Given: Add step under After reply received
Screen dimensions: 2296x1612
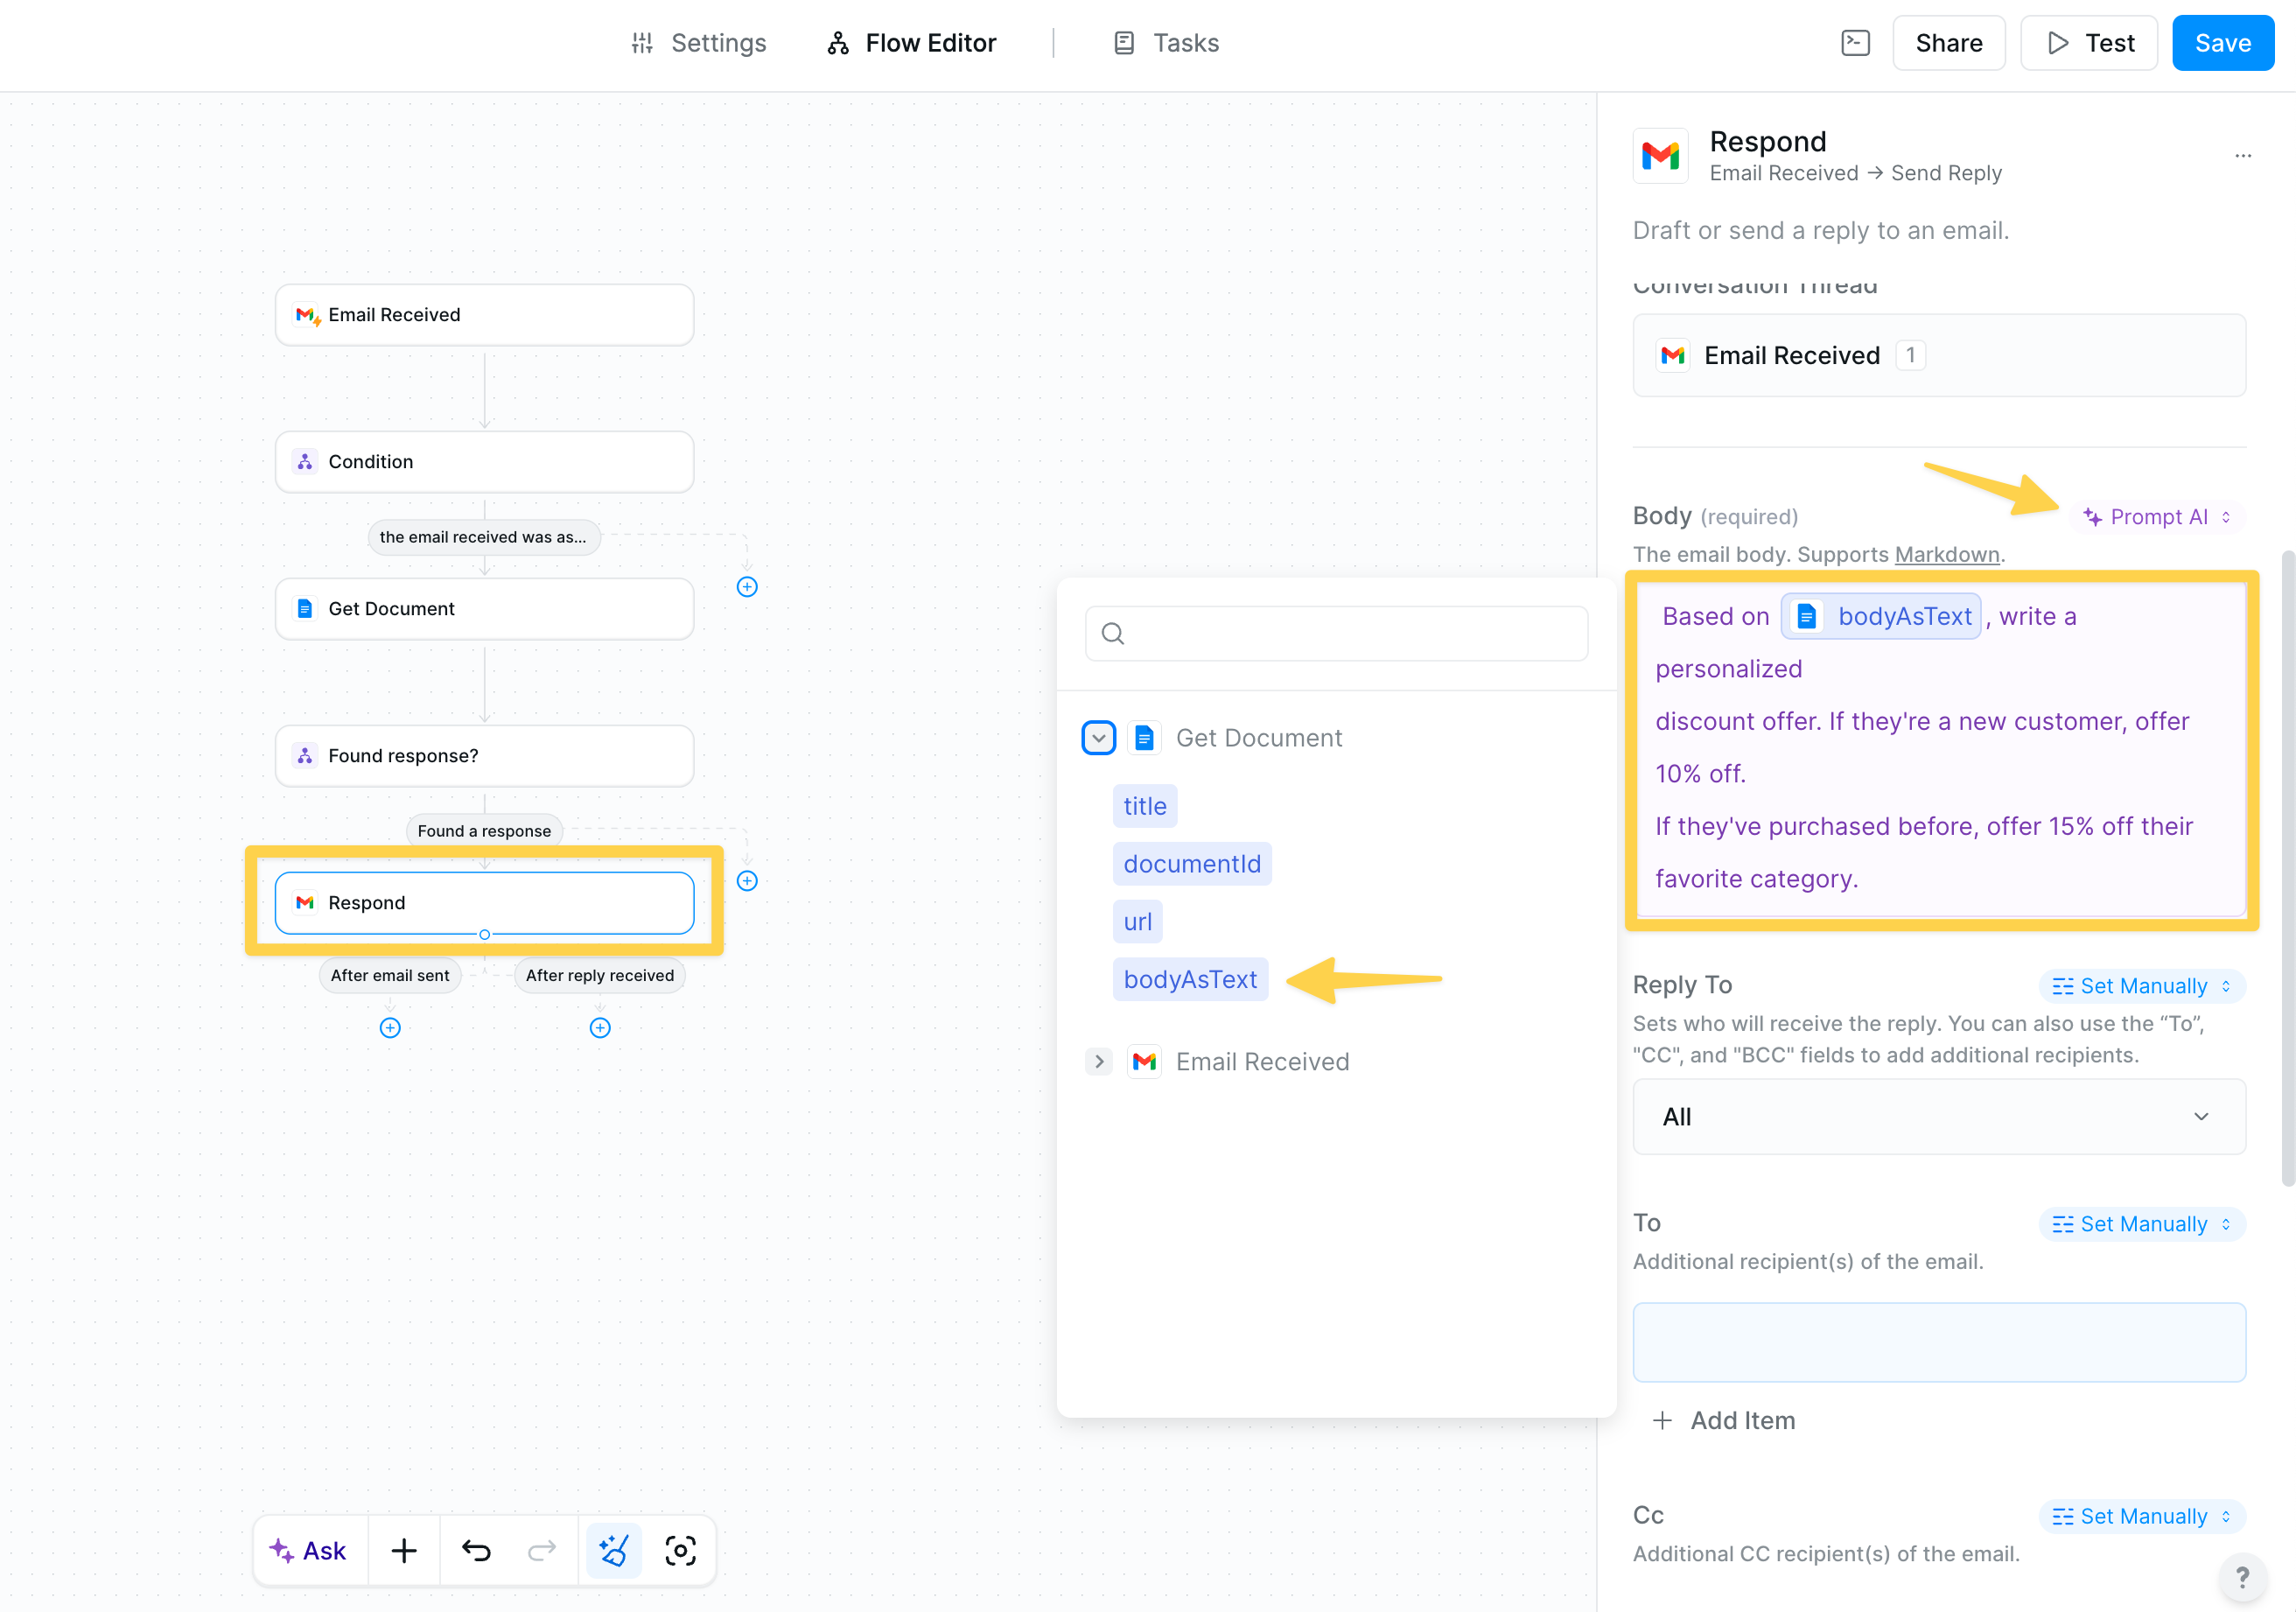Looking at the screenshot, I should tap(600, 1028).
